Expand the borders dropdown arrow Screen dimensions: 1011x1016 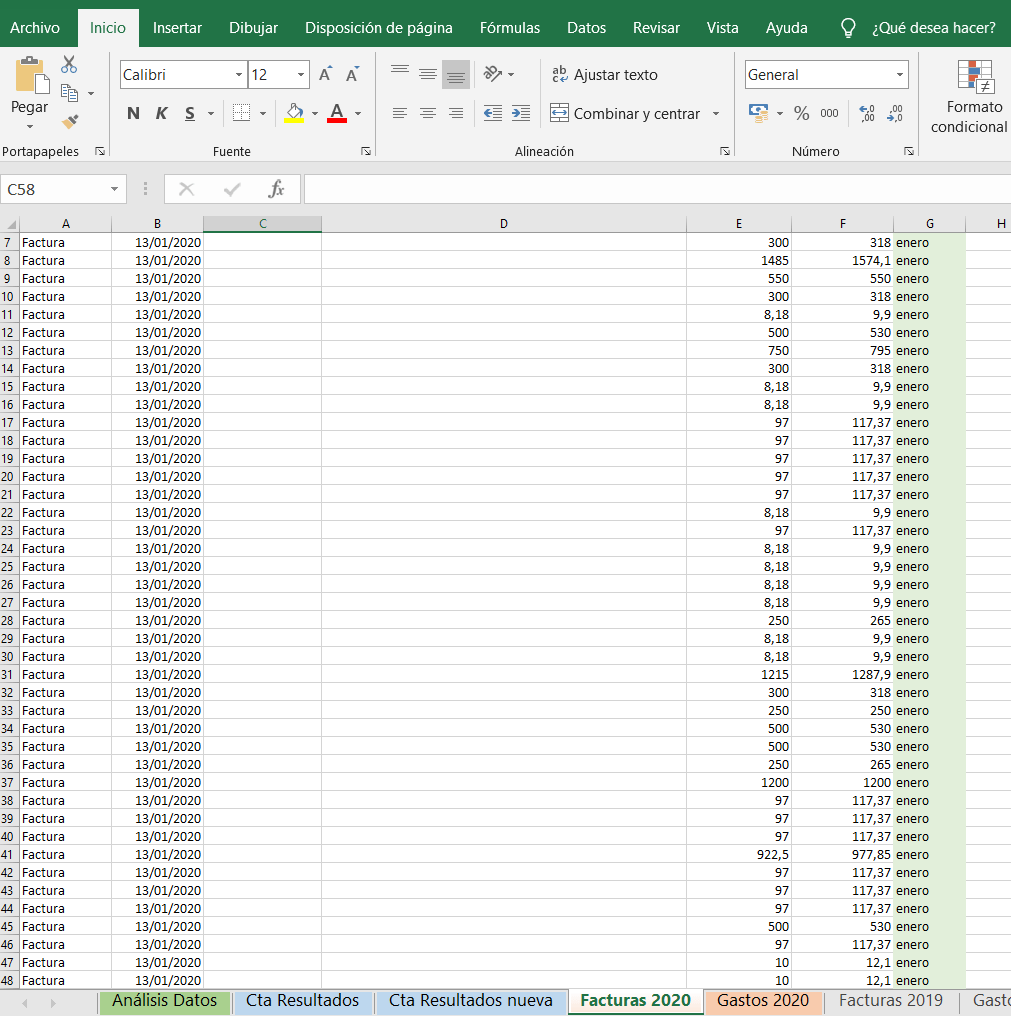point(262,113)
